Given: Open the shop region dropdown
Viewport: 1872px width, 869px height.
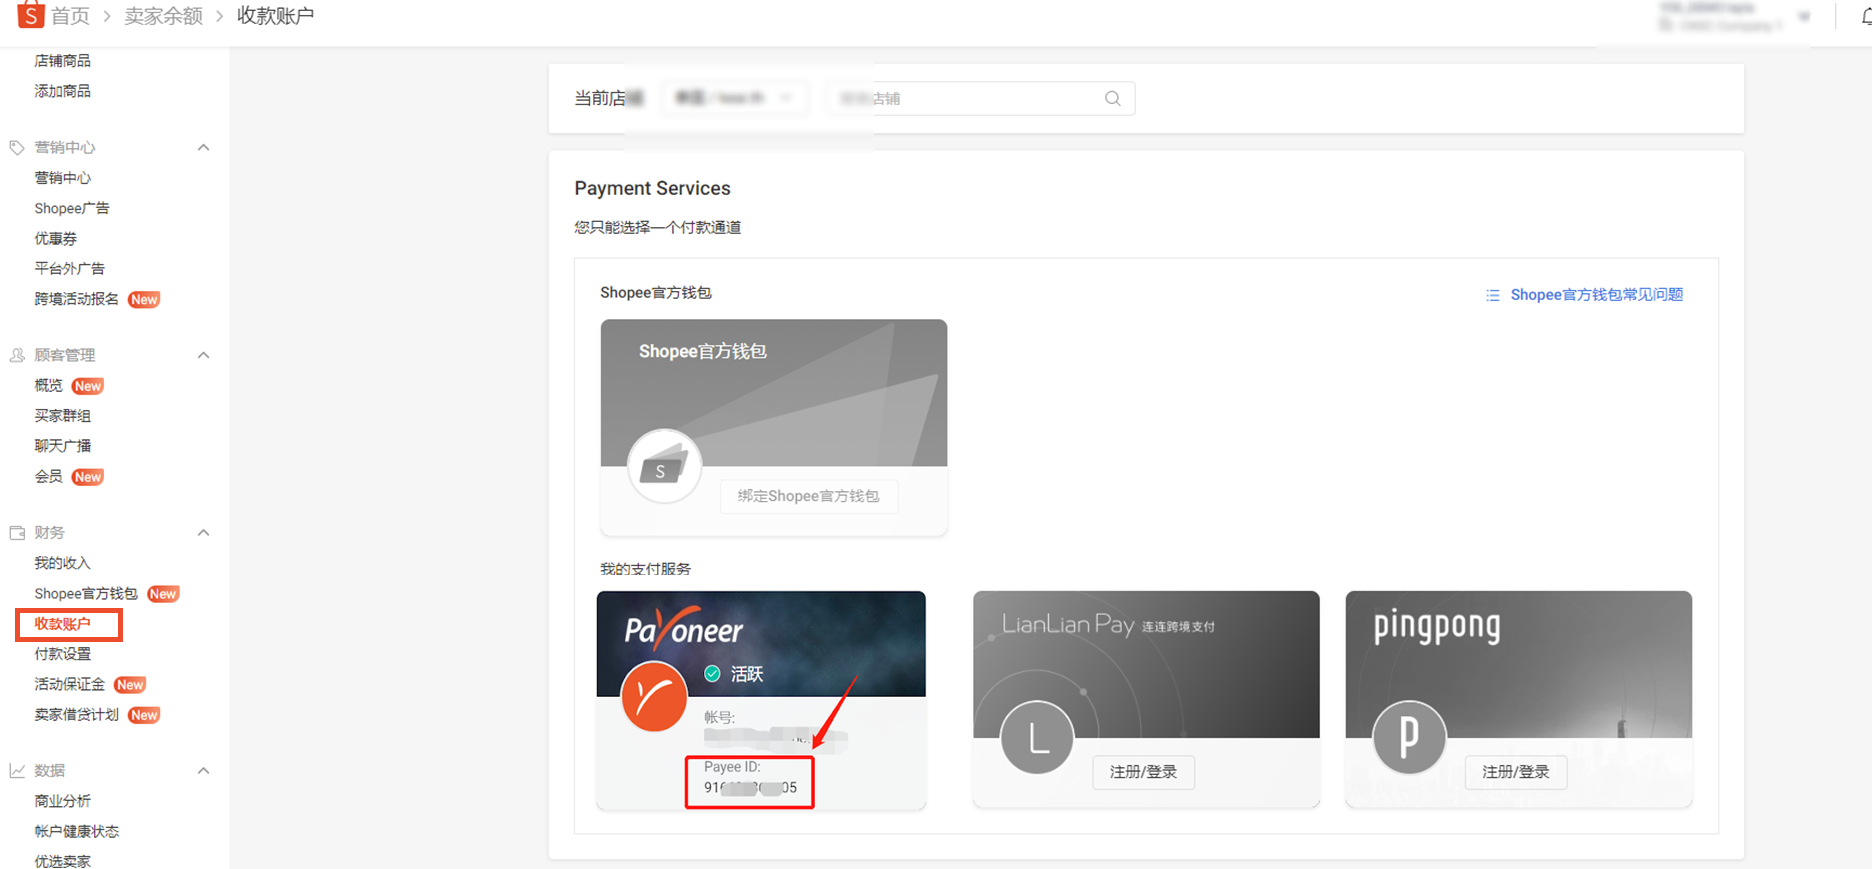Looking at the screenshot, I should coord(734,98).
